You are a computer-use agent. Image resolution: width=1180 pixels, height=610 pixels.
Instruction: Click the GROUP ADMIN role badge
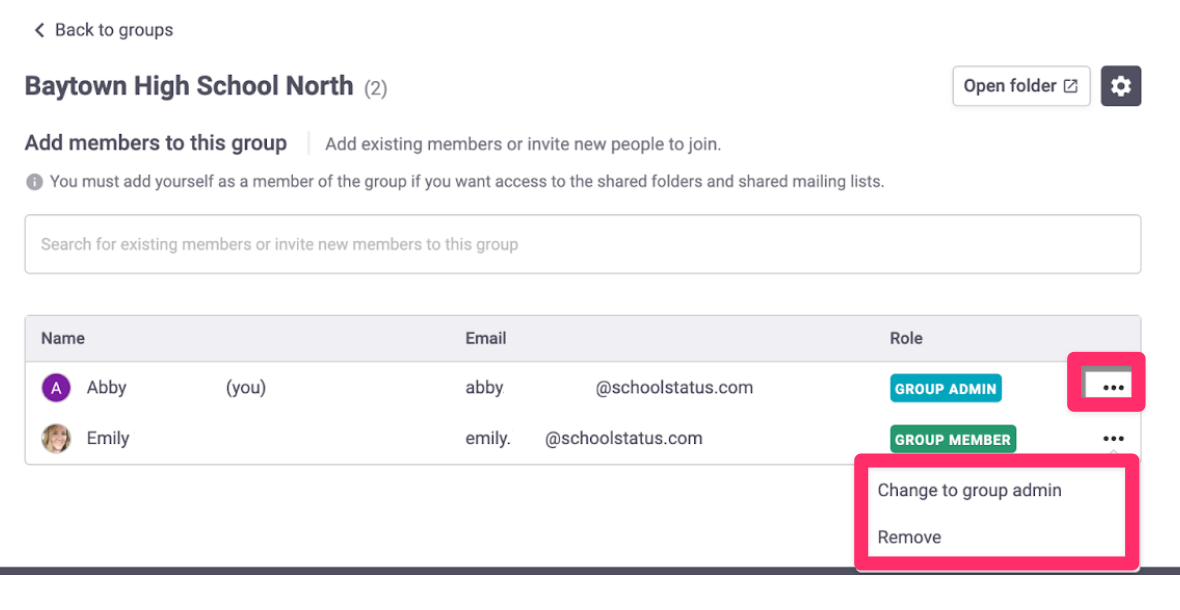click(x=945, y=388)
